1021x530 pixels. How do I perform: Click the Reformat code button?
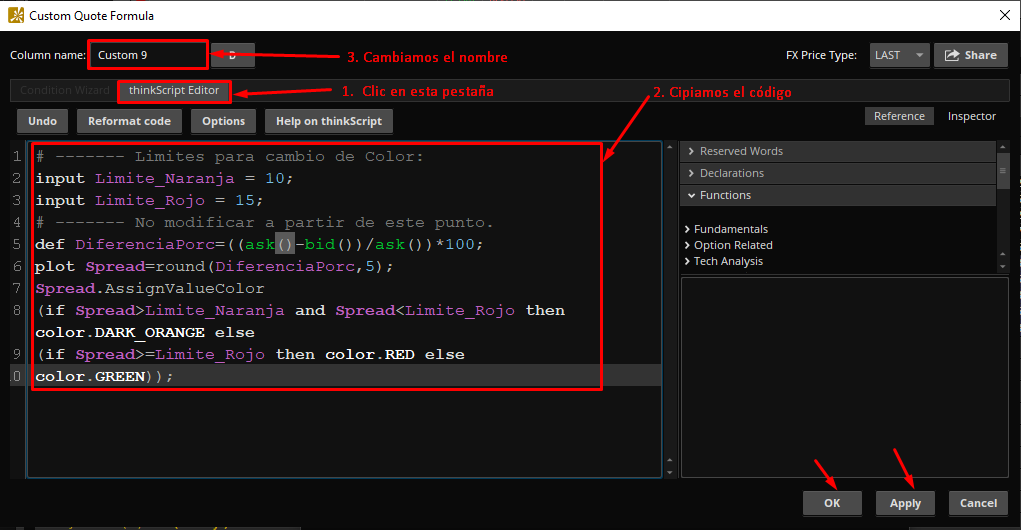tap(130, 121)
